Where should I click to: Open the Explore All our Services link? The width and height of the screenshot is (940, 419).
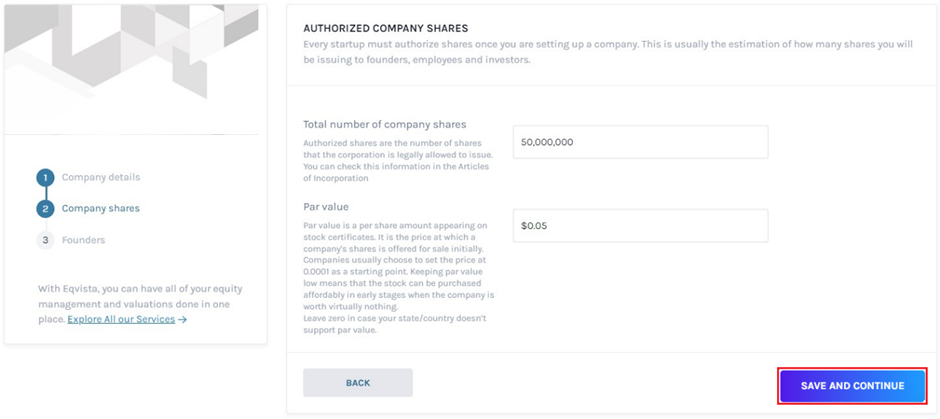121,320
